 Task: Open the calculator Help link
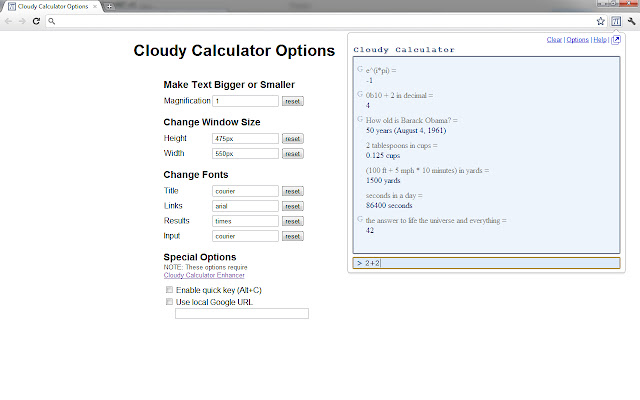tap(599, 40)
